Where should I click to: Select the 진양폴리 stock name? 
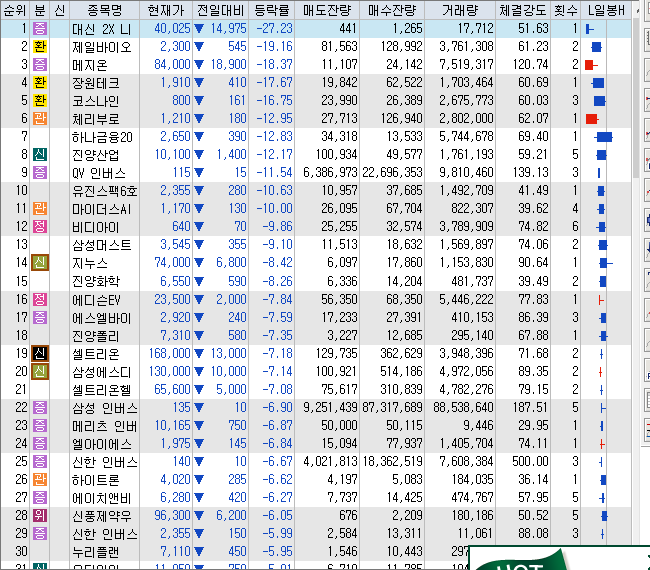click(x=96, y=335)
